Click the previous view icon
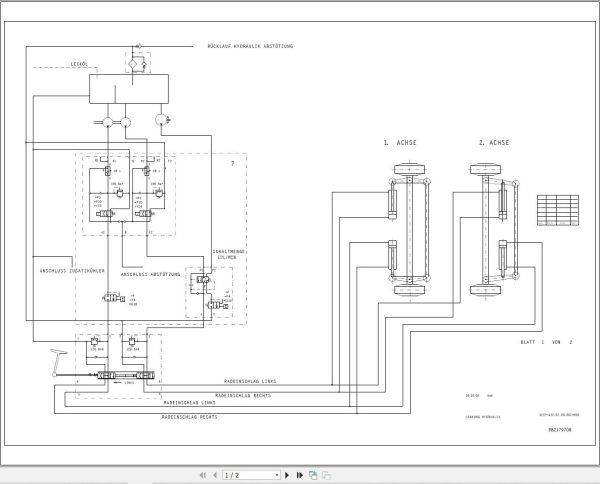Image resolution: width=600 pixels, height=484 pixels. tap(313, 475)
